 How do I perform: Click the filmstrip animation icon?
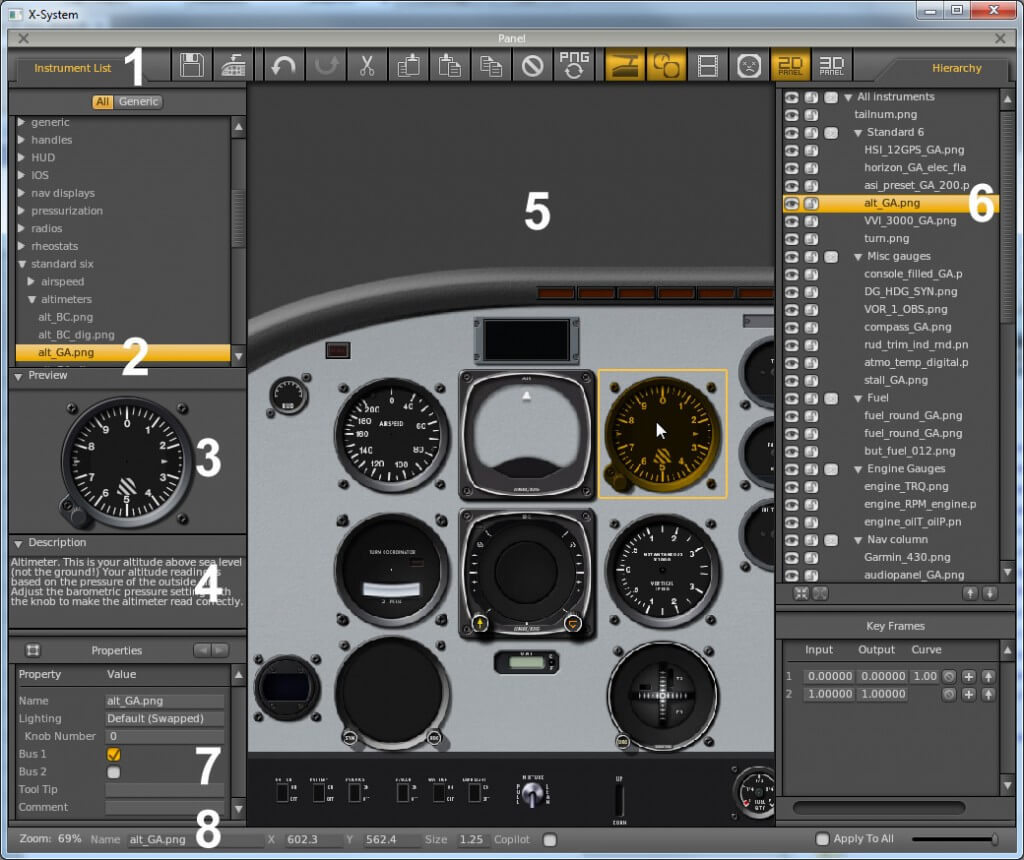(x=708, y=64)
